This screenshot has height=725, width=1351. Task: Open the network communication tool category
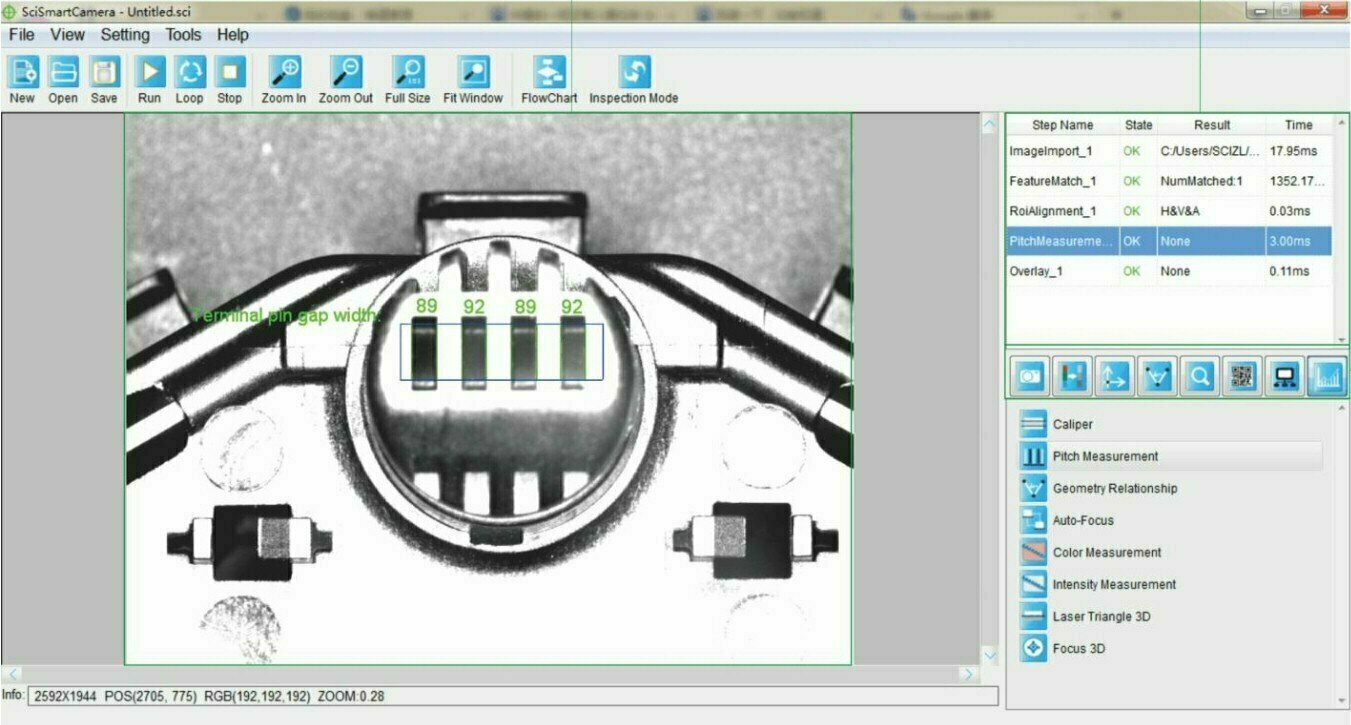[1284, 376]
